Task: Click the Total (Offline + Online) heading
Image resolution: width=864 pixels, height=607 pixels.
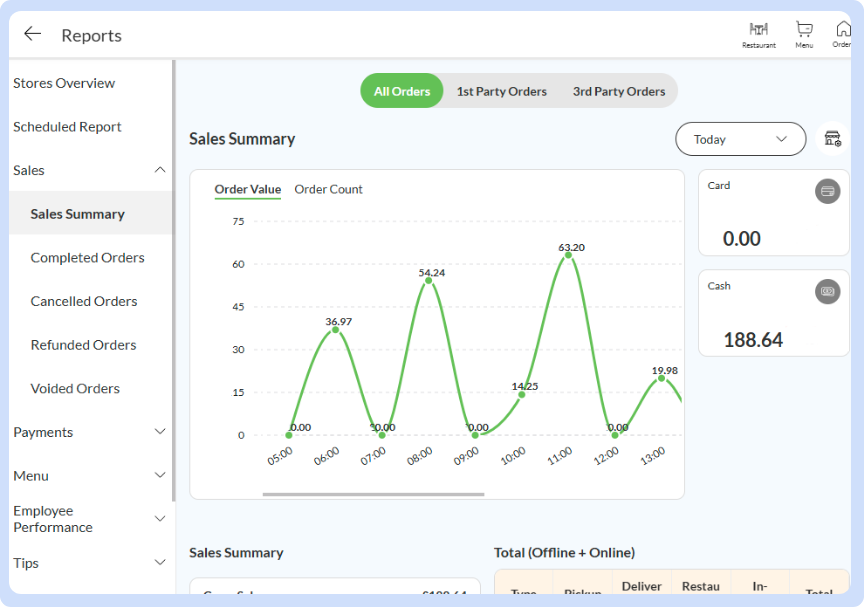Action: 564,552
